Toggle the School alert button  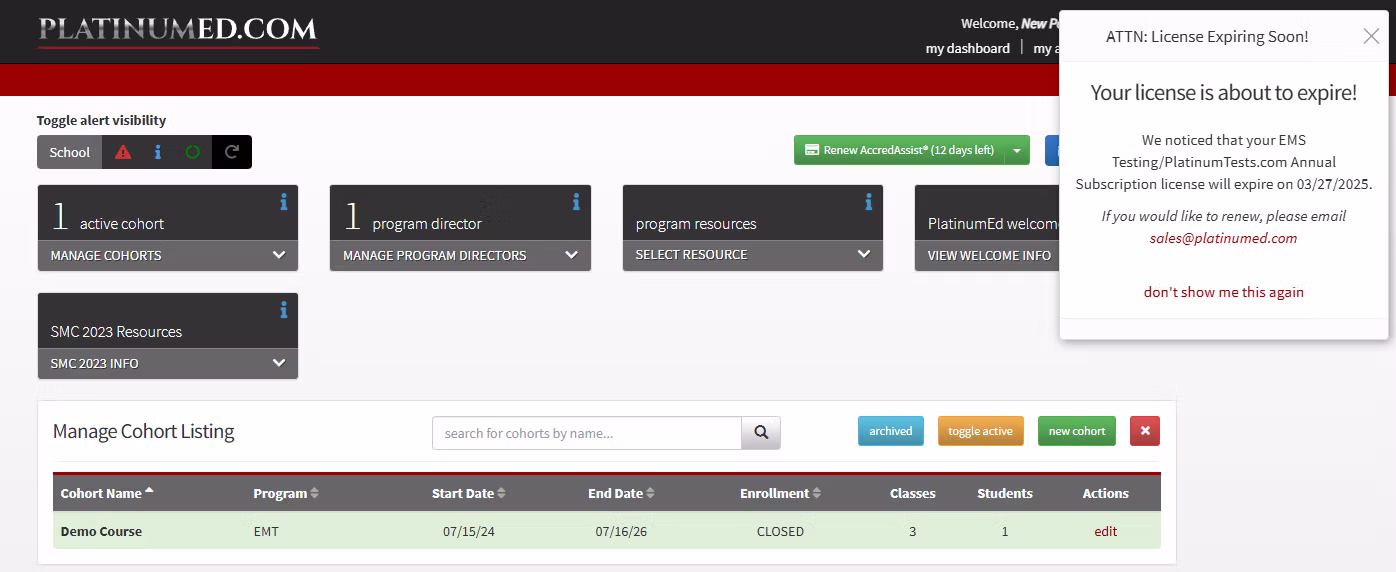pyautogui.click(x=70, y=152)
